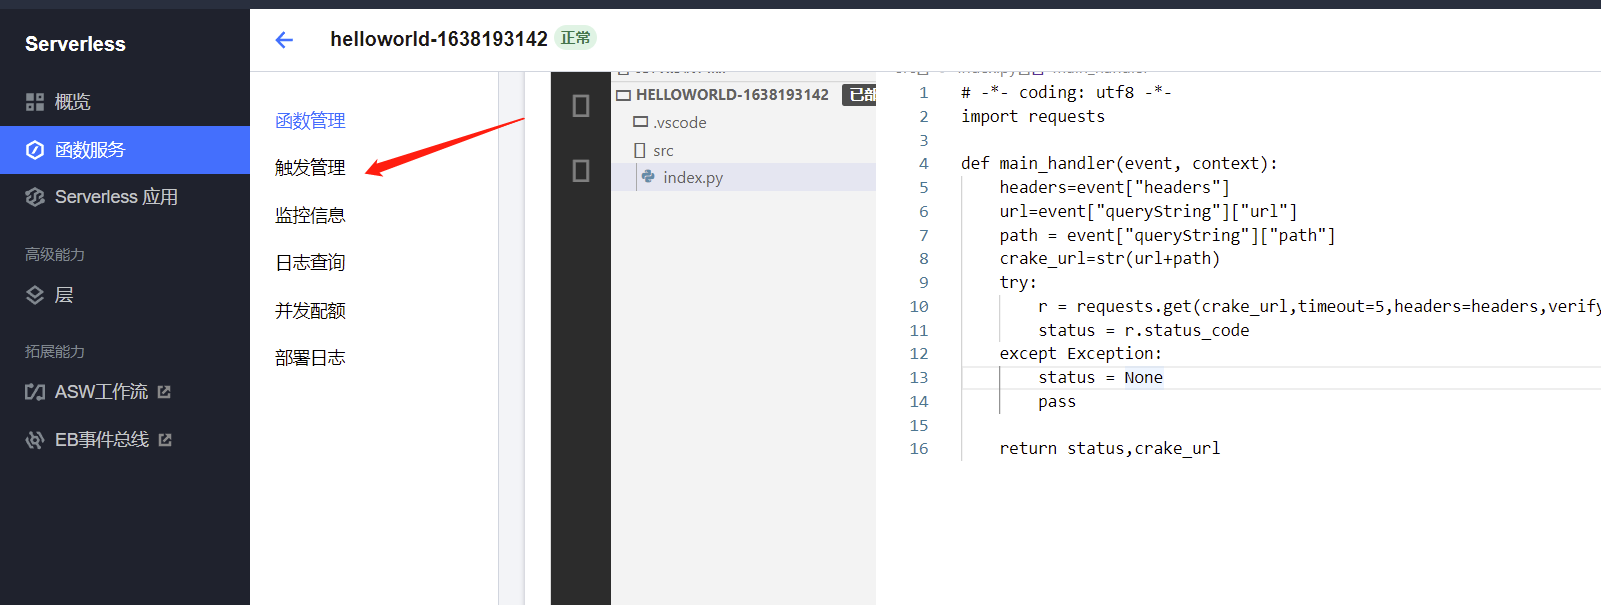Screen dimensions: 1601x605
Task: Click the 'crake_url=str(url+path)' line
Action: (1110, 258)
